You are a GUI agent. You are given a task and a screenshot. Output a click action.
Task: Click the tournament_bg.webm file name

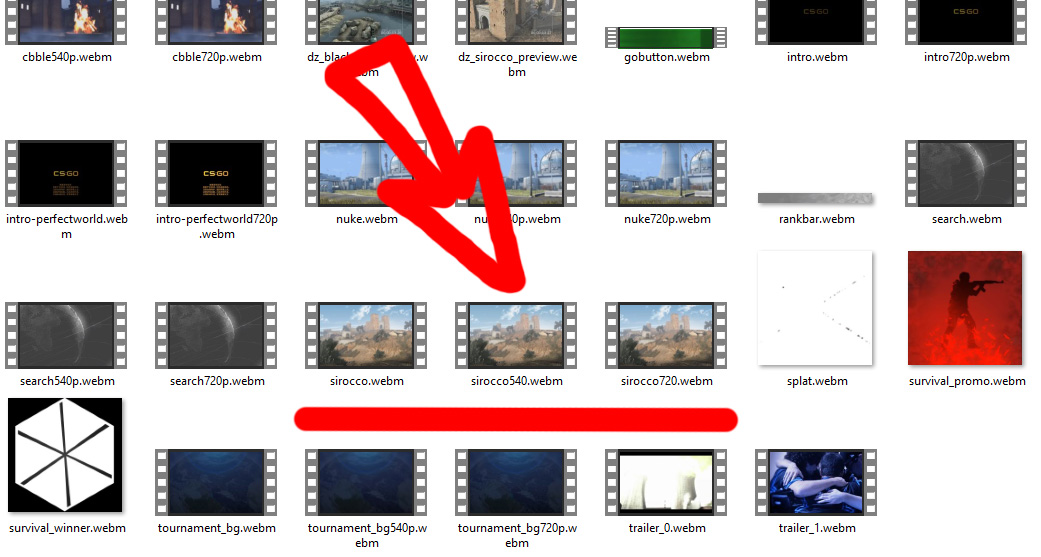tap(217, 528)
